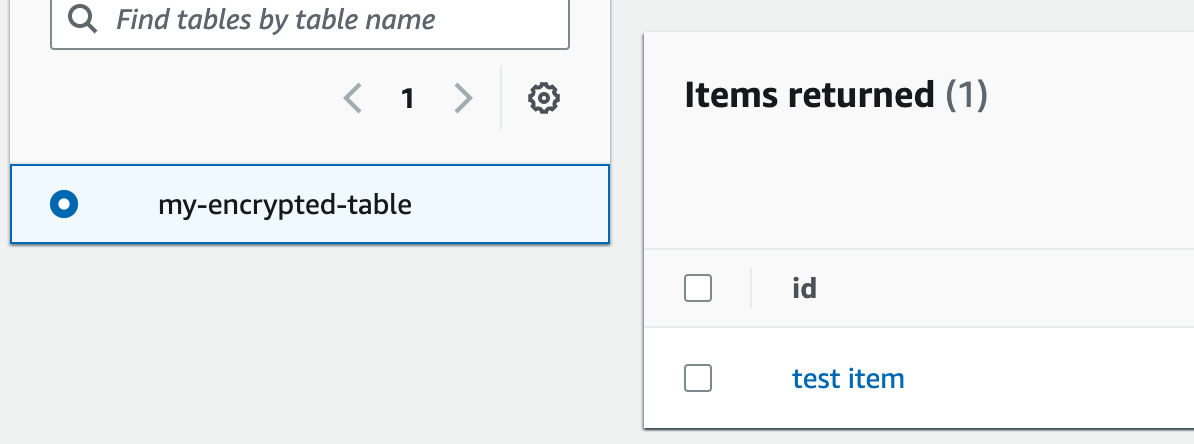The height and width of the screenshot is (444, 1194).
Task: Click the separator beside the settings gear
Action: click(501, 98)
